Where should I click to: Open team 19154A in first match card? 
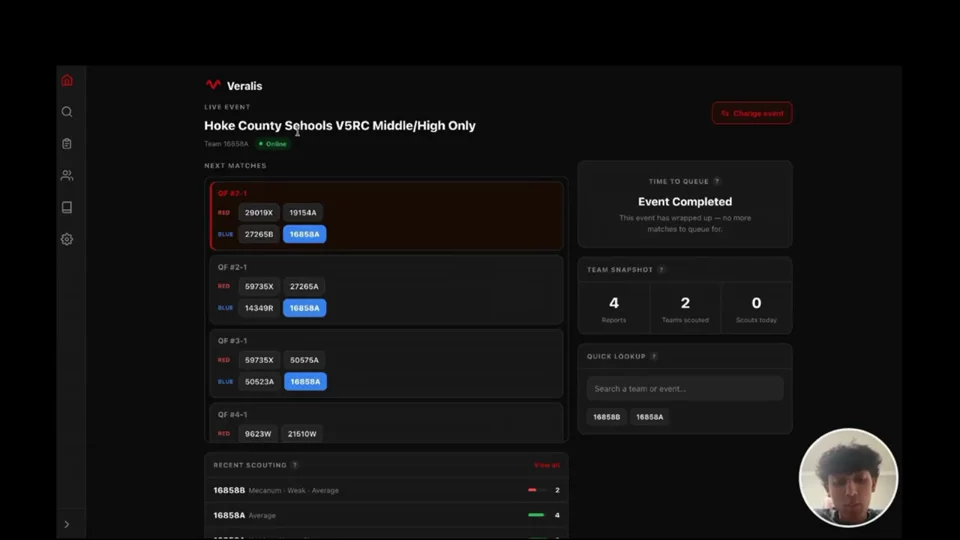tap(303, 212)
